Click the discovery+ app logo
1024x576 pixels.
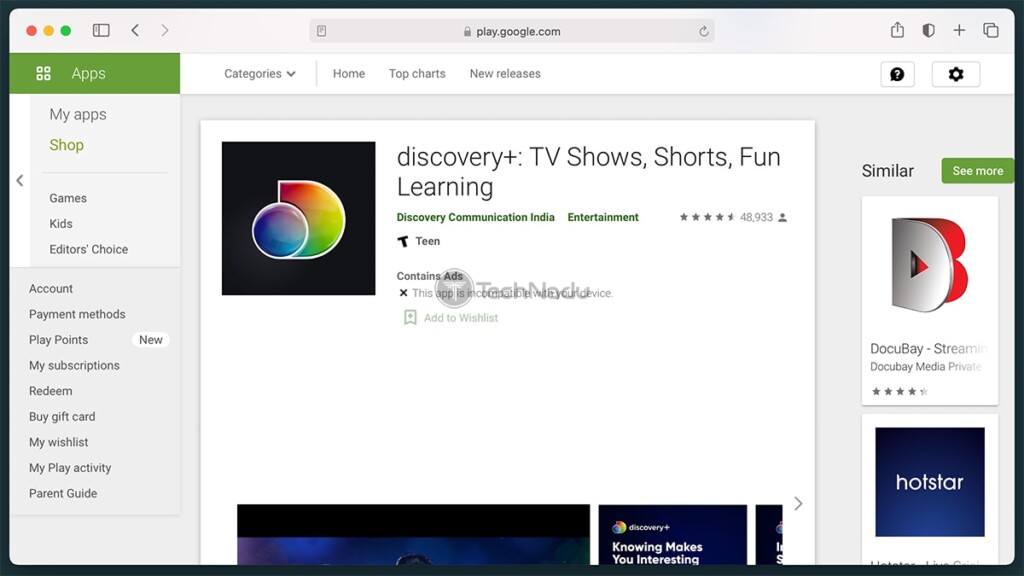pos(298,218)
